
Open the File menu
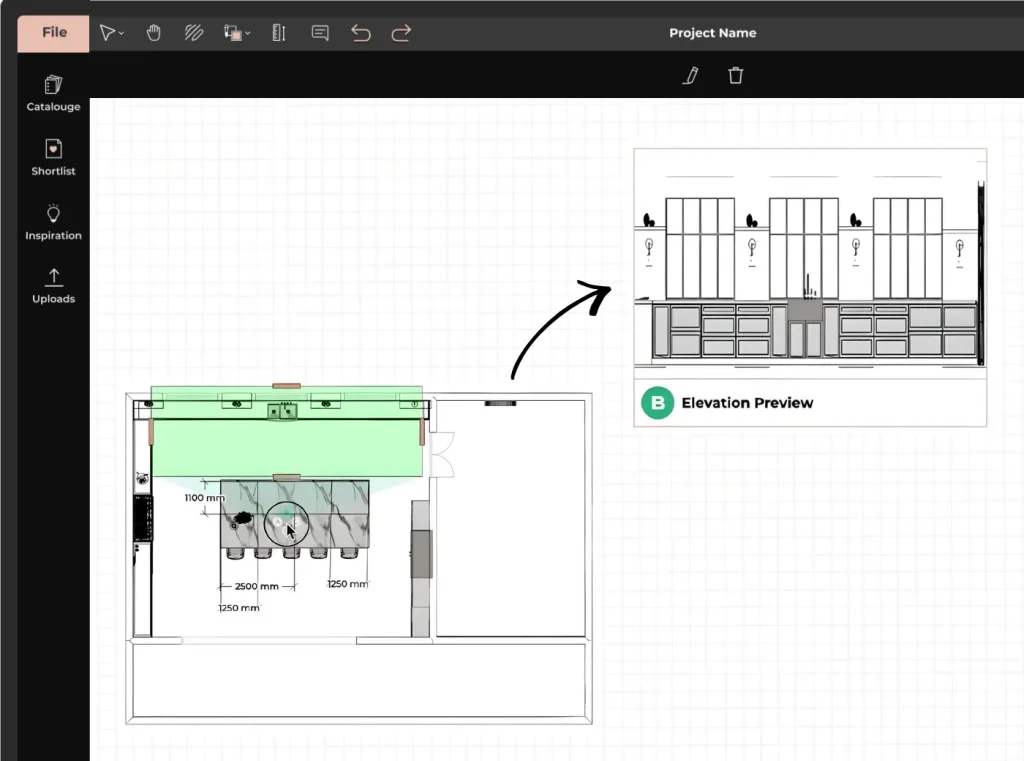pyautogui.click(x=54, y=32)
